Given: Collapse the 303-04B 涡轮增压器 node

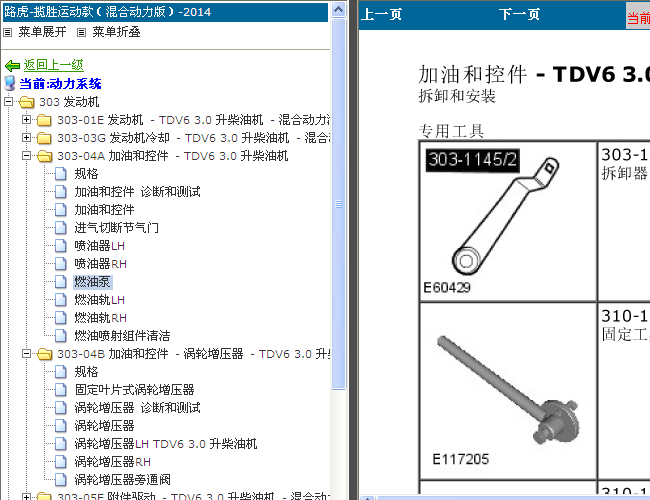Looking at the screenshot, I should click(26, 353).
